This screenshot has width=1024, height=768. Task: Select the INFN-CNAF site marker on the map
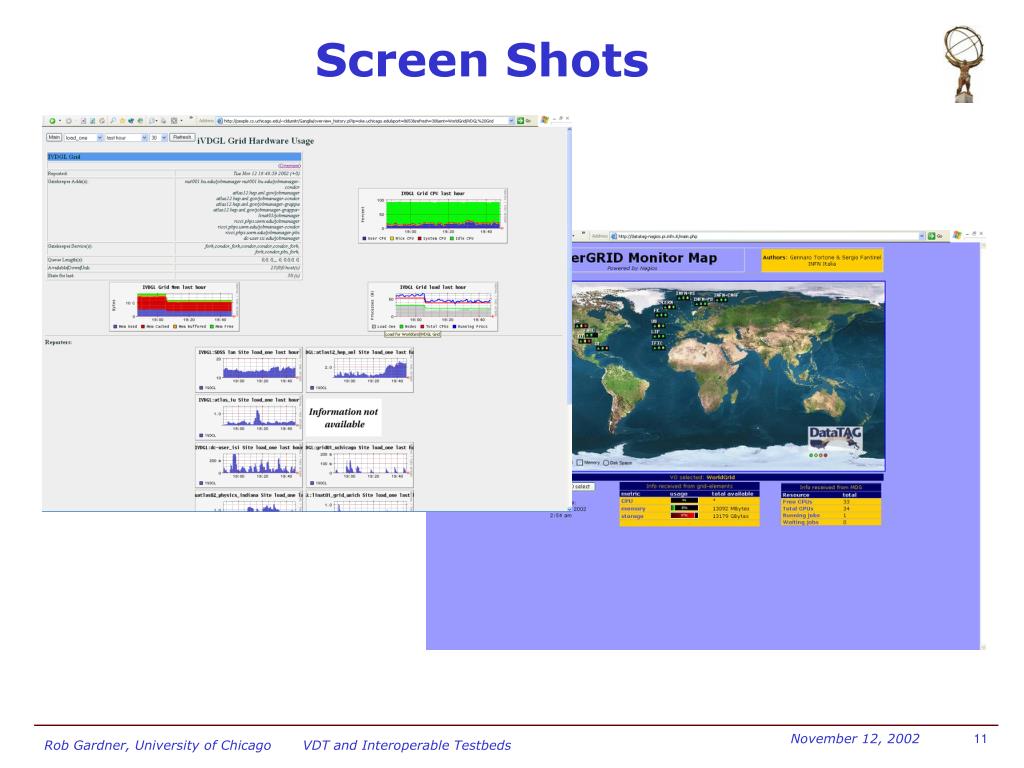(726, 297)
